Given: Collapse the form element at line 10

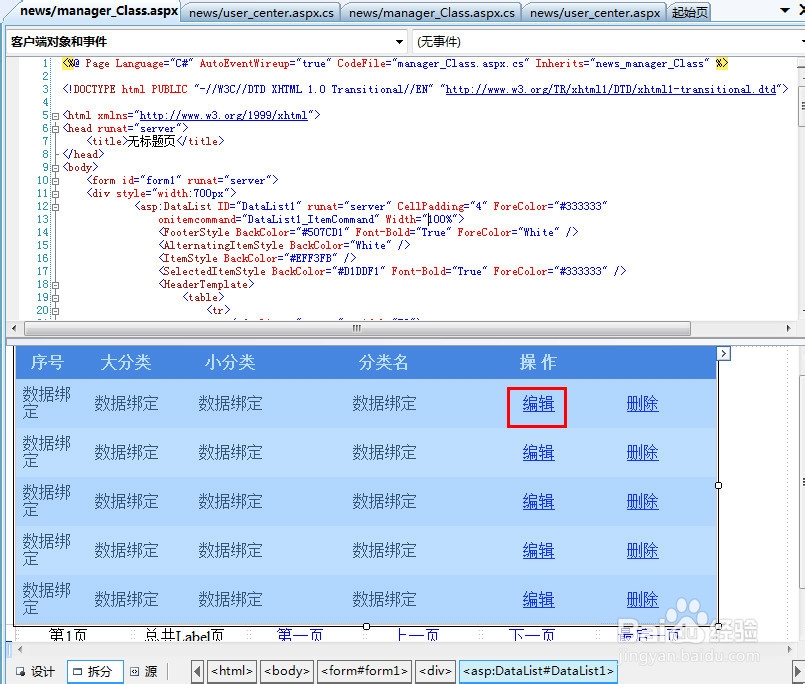Looking at the screenshot, I should (55, 181).
